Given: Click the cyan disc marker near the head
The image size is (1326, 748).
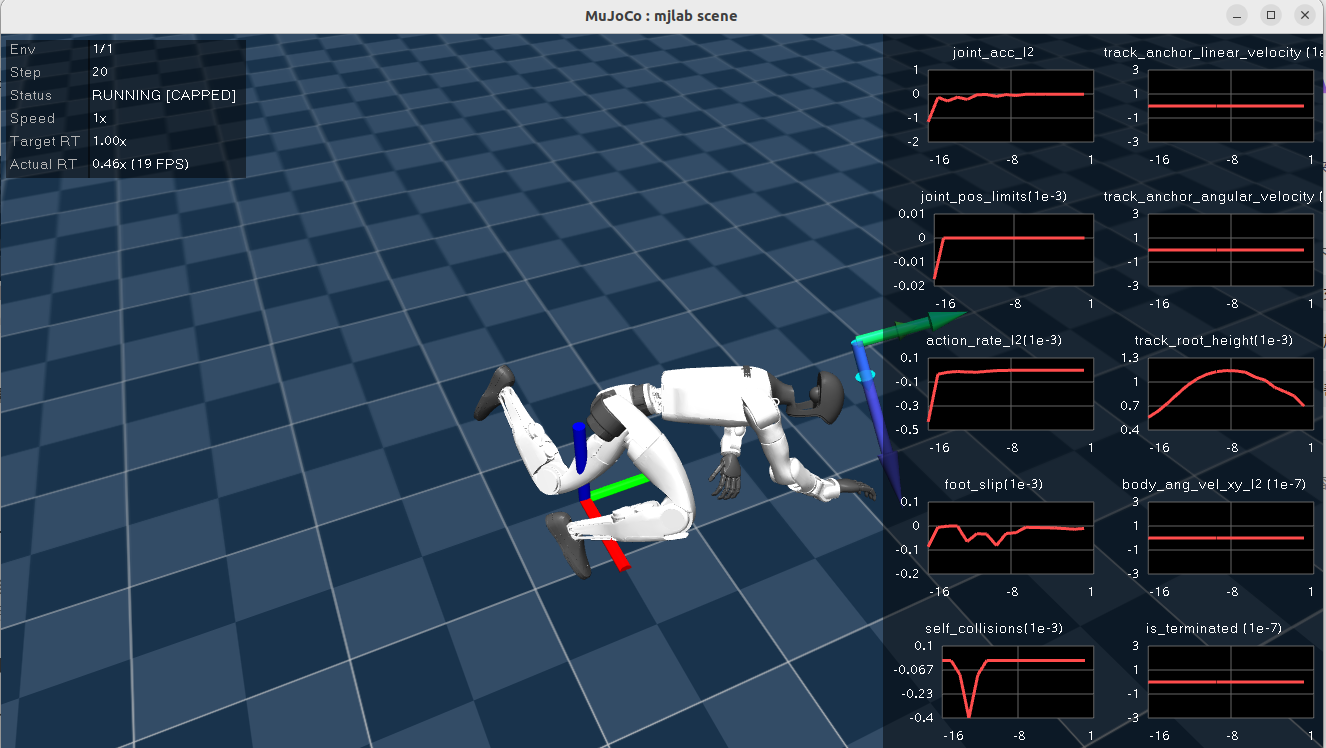Looking at the screenshot, I should [x=866, y=376].
